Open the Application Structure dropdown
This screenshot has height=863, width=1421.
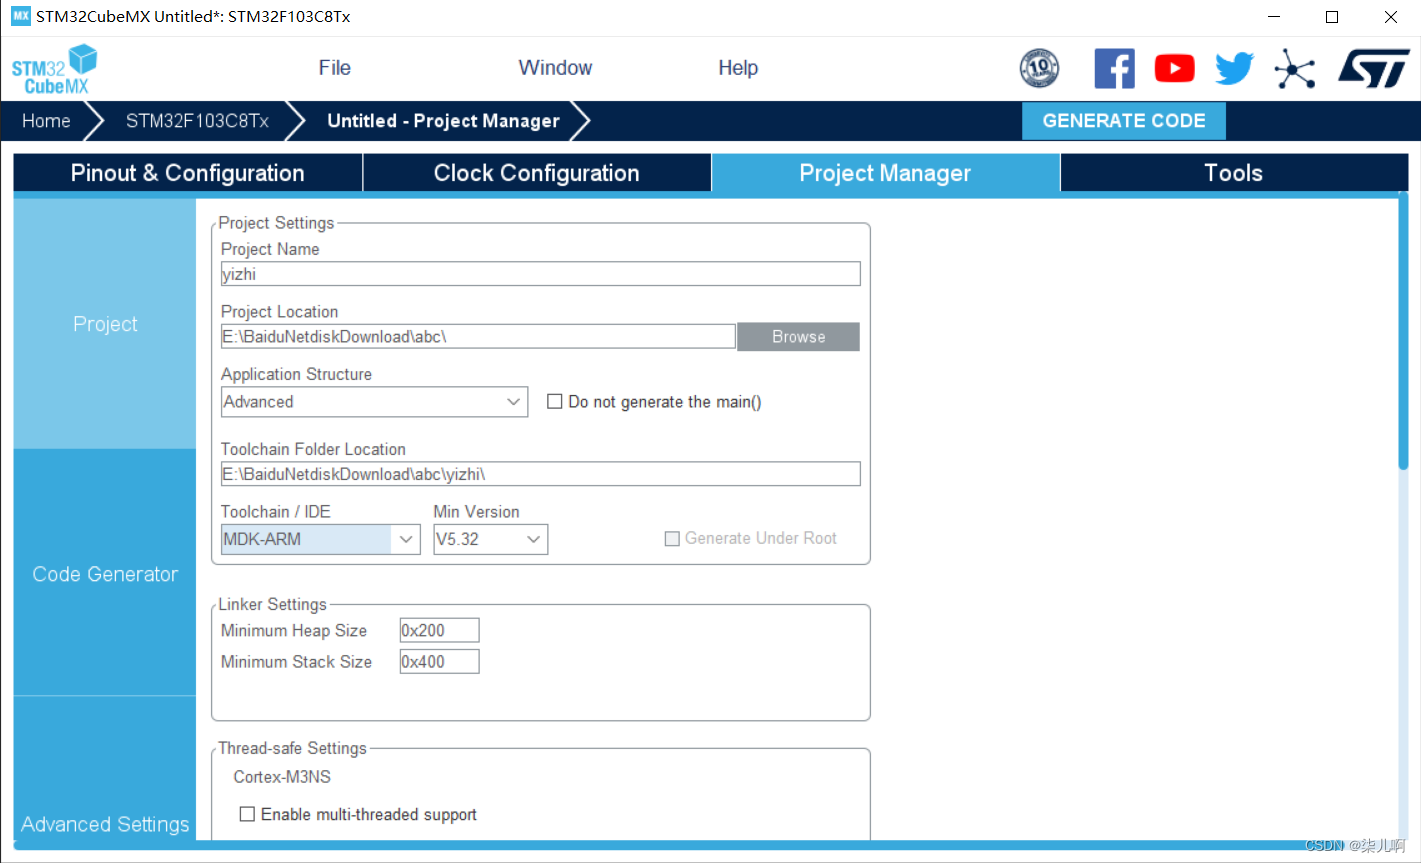coord(374,402)
